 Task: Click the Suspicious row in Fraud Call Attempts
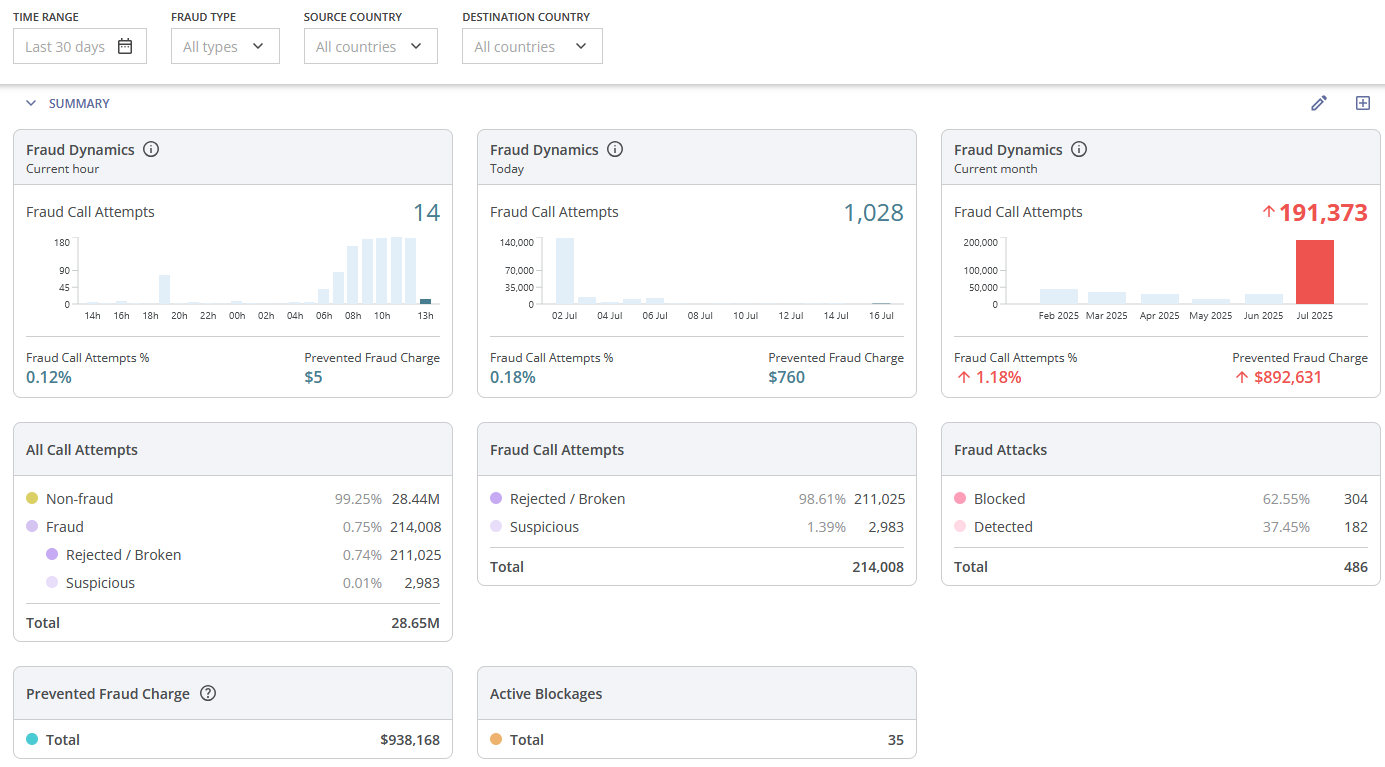(x=696, y=527)
